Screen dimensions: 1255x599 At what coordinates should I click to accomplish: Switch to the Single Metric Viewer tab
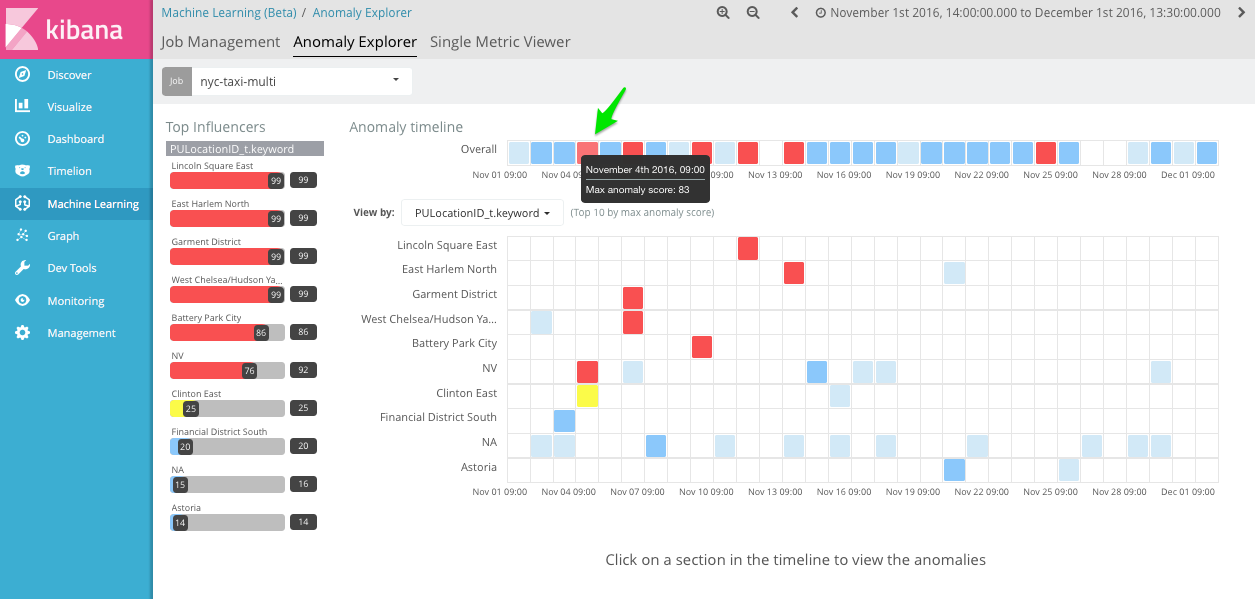pos(500,42)
